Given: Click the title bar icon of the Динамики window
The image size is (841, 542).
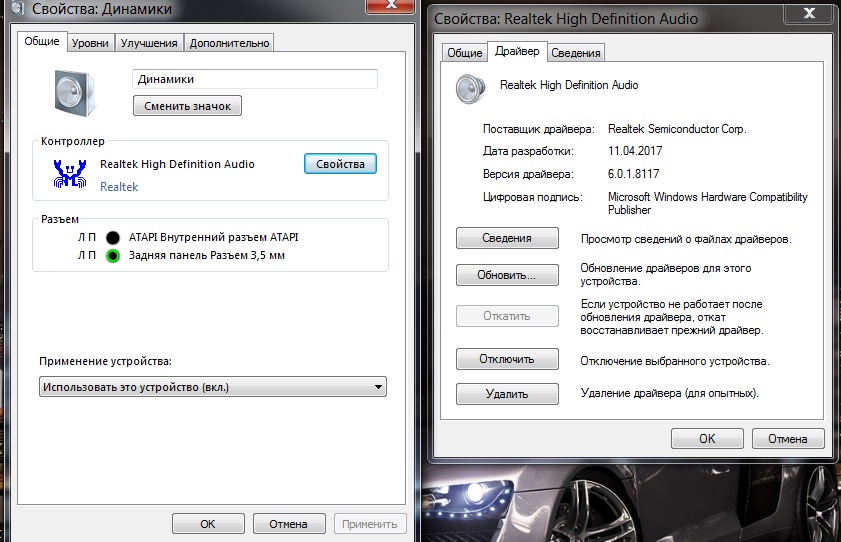Looking at the screenshot, I should [18, 8].
